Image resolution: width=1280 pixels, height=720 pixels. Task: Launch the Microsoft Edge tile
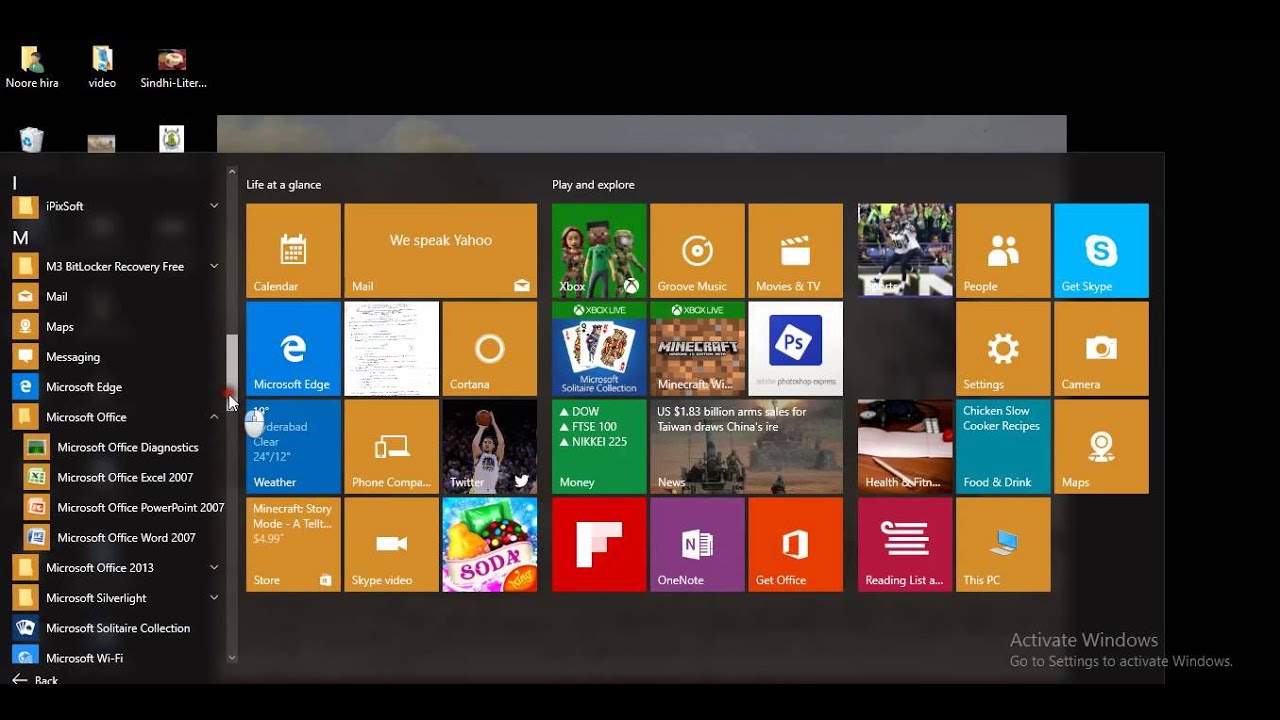point(293,349)
